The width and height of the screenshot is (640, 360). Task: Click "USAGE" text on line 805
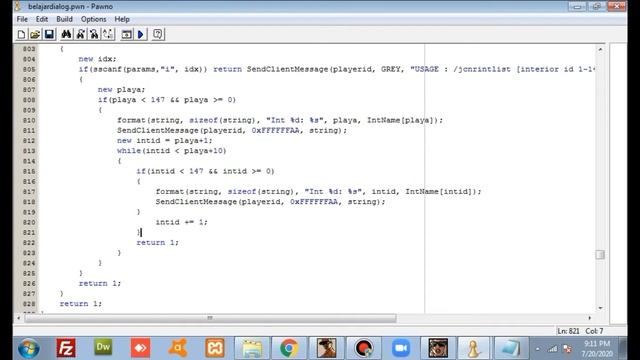pos(427,69)
